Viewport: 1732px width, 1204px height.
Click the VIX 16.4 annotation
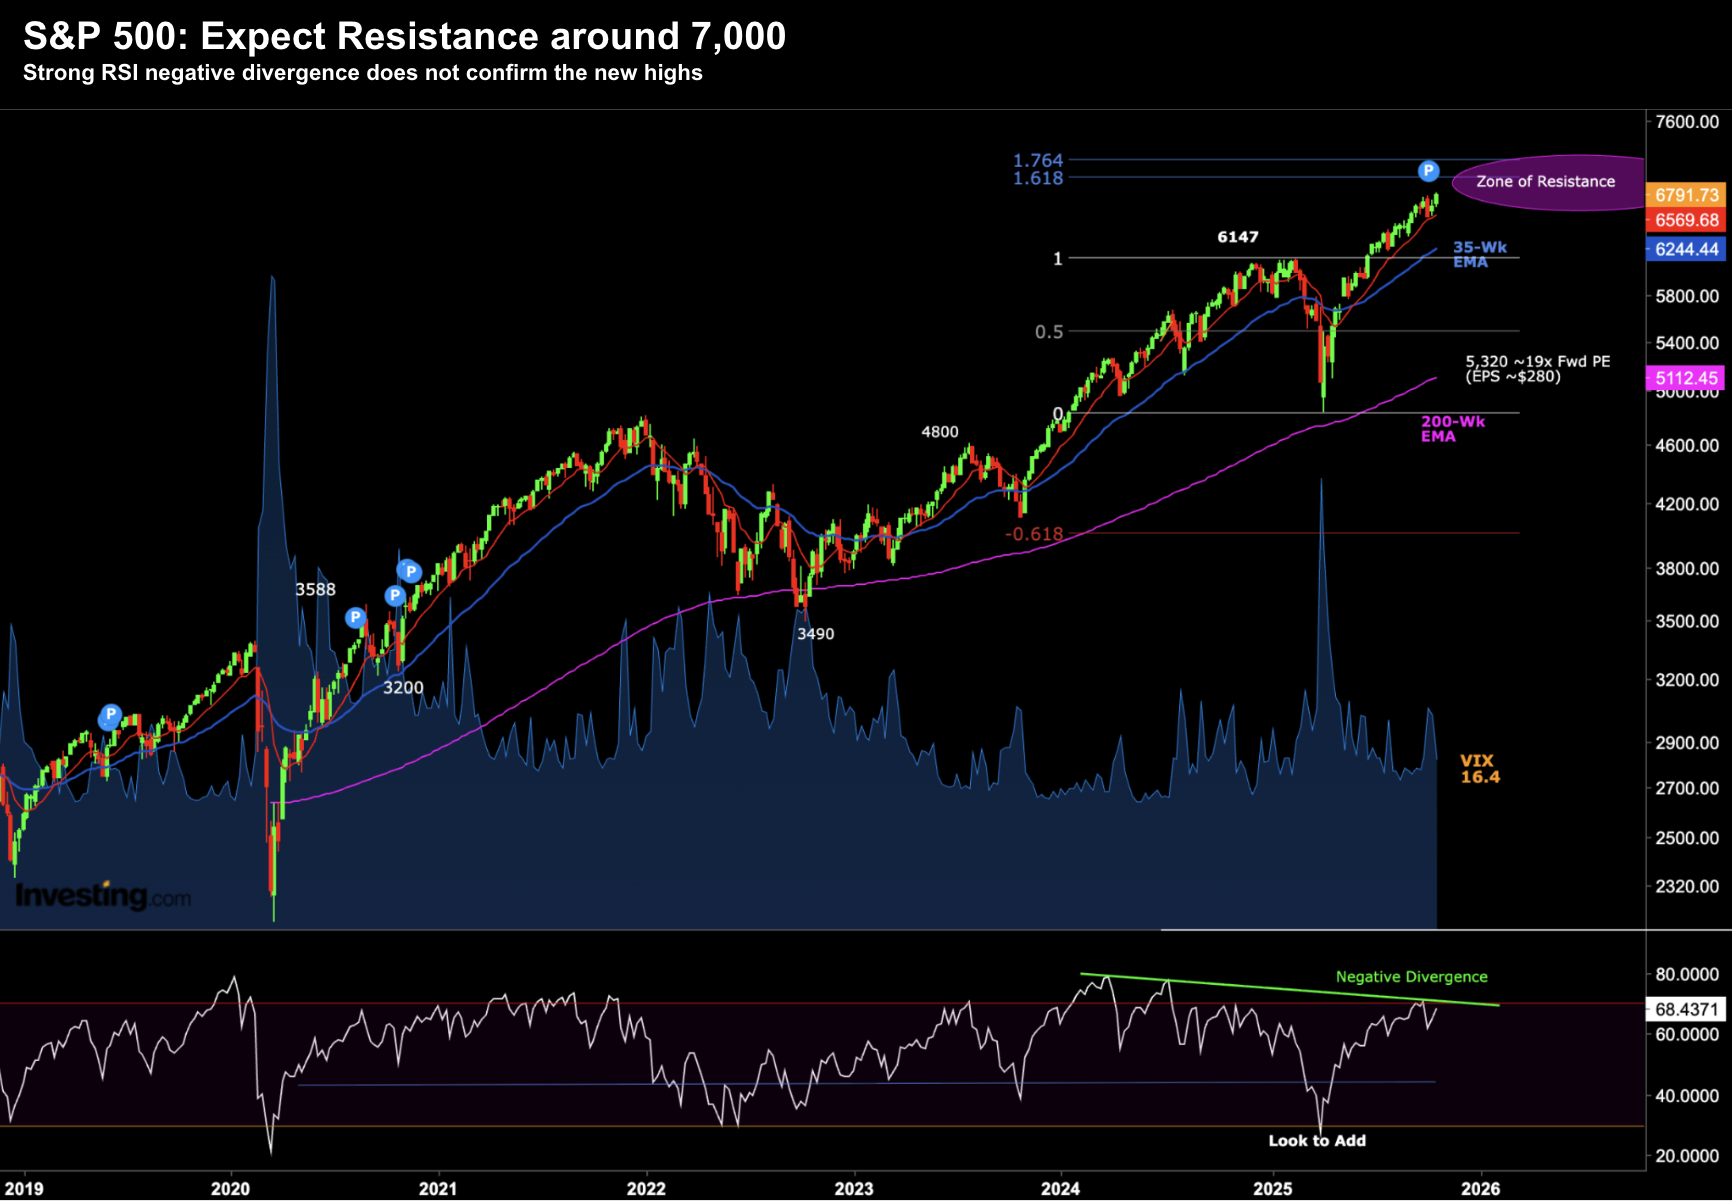pyautogui.click(x=1479, y=769)
